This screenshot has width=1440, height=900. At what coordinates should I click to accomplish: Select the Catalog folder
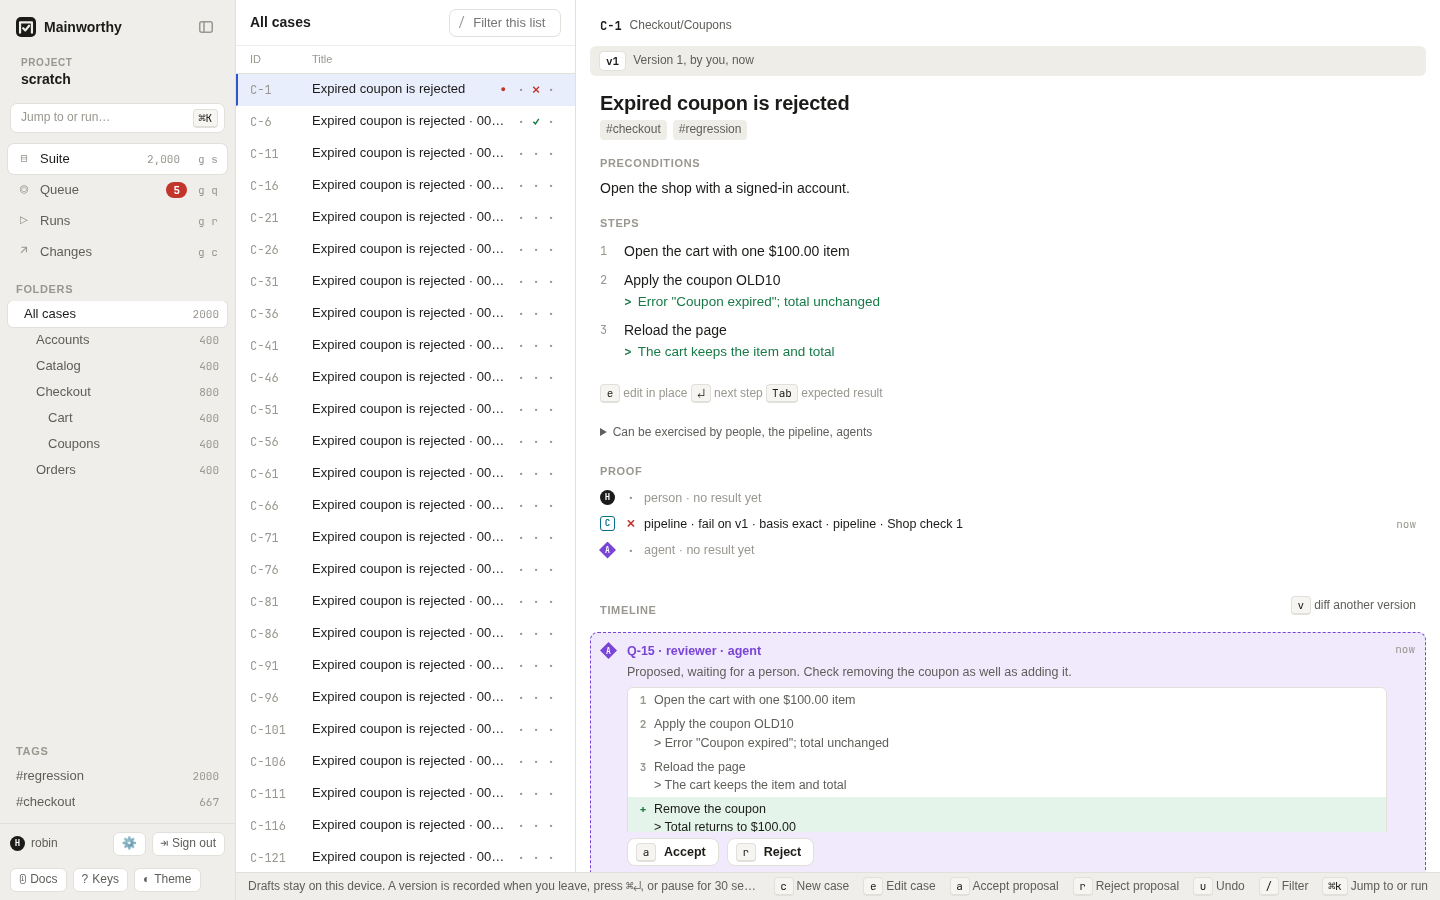tap(118, 366)
